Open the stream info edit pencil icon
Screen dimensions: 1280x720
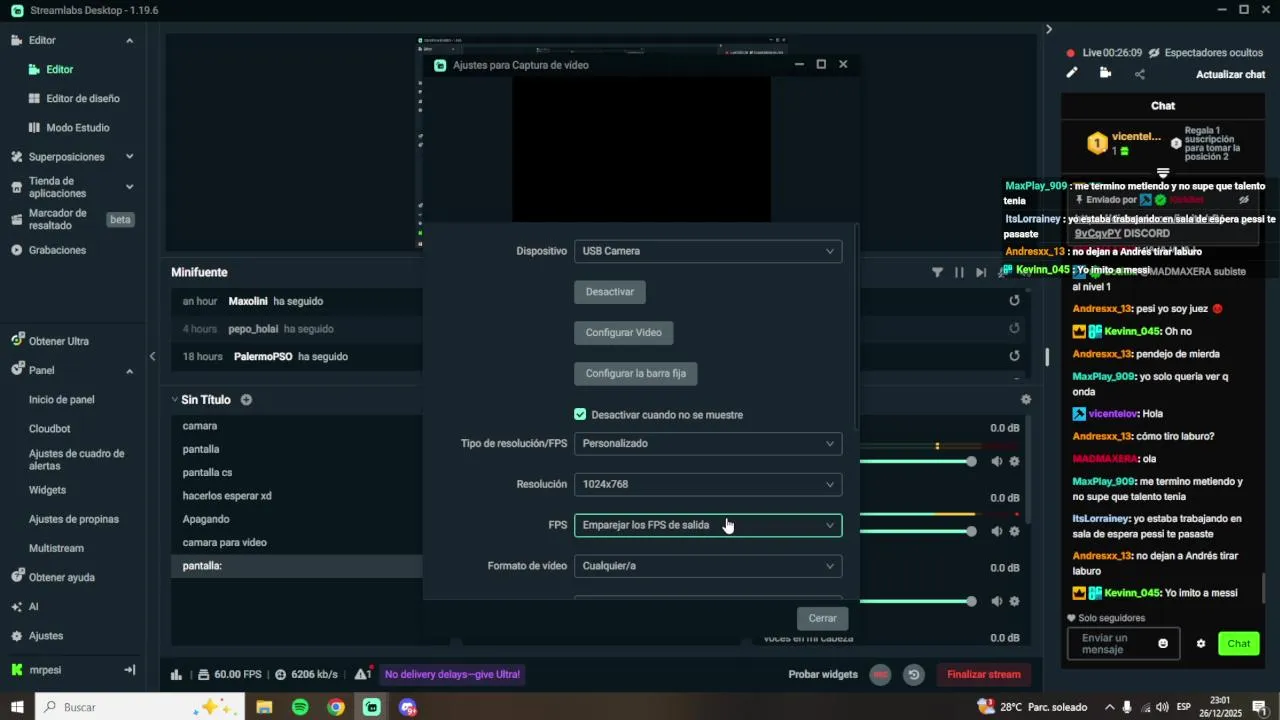1072,73
